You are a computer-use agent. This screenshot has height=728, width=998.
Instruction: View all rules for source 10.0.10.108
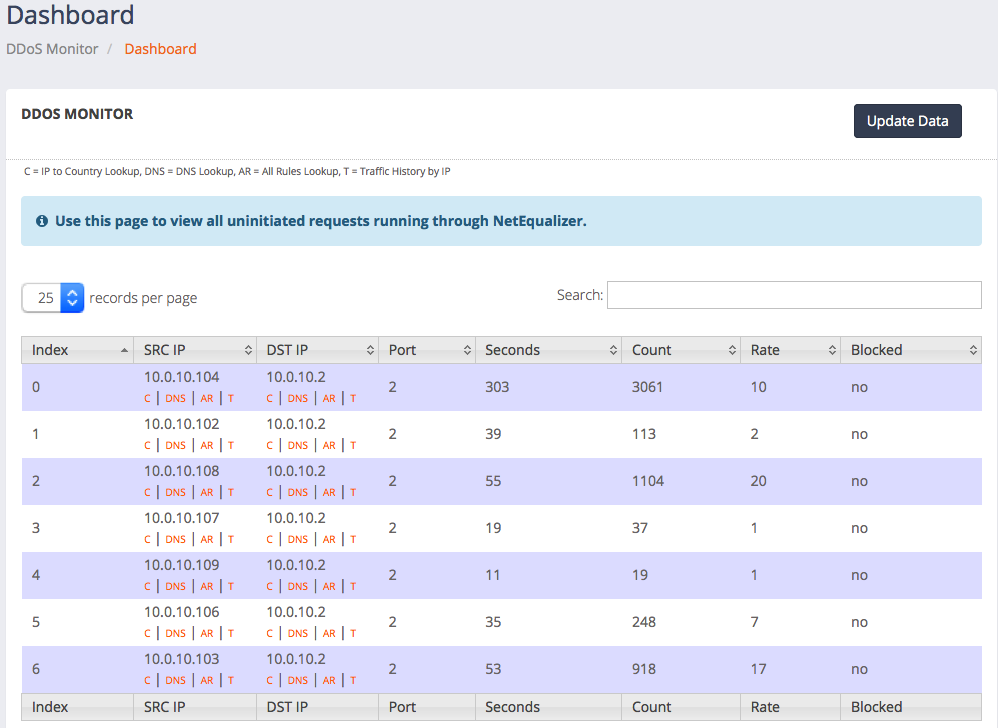pos(207,492)
